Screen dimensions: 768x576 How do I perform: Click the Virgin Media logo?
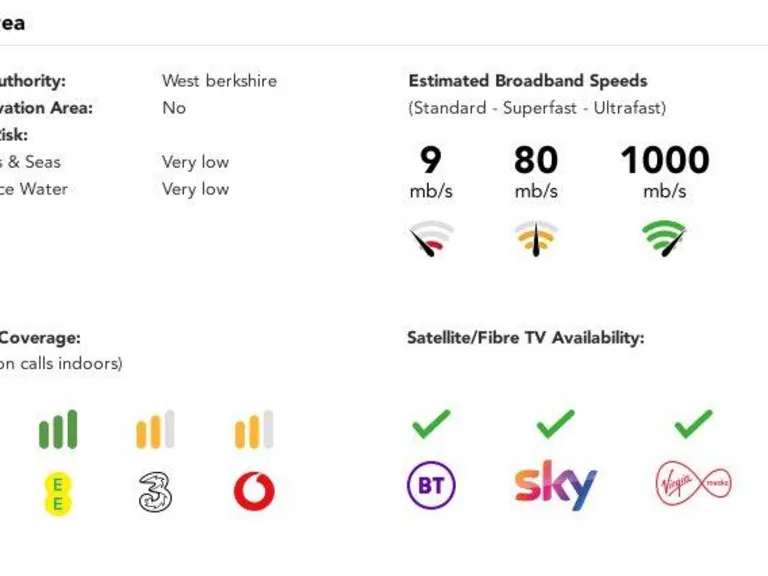(693, 485)
